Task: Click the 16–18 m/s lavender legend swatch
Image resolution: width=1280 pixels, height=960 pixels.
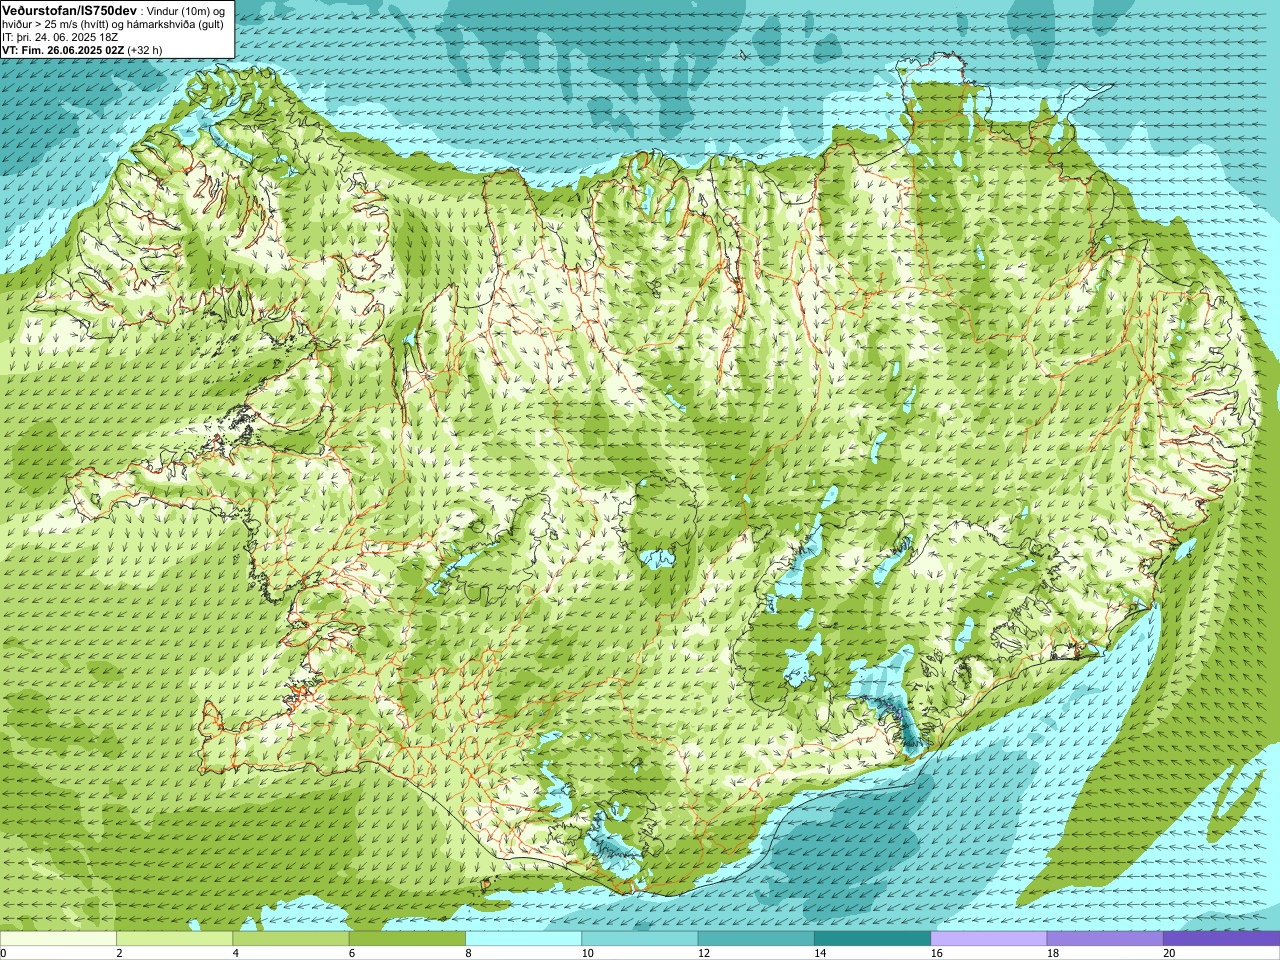Action: 989,939
